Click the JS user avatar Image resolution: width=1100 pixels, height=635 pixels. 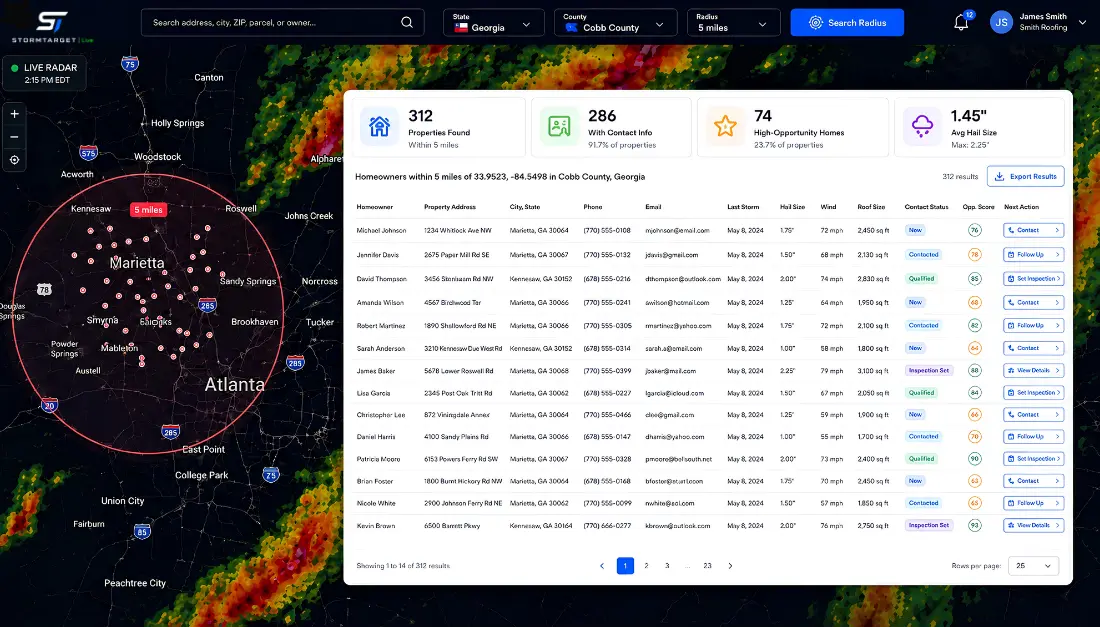click(1001, 22)
